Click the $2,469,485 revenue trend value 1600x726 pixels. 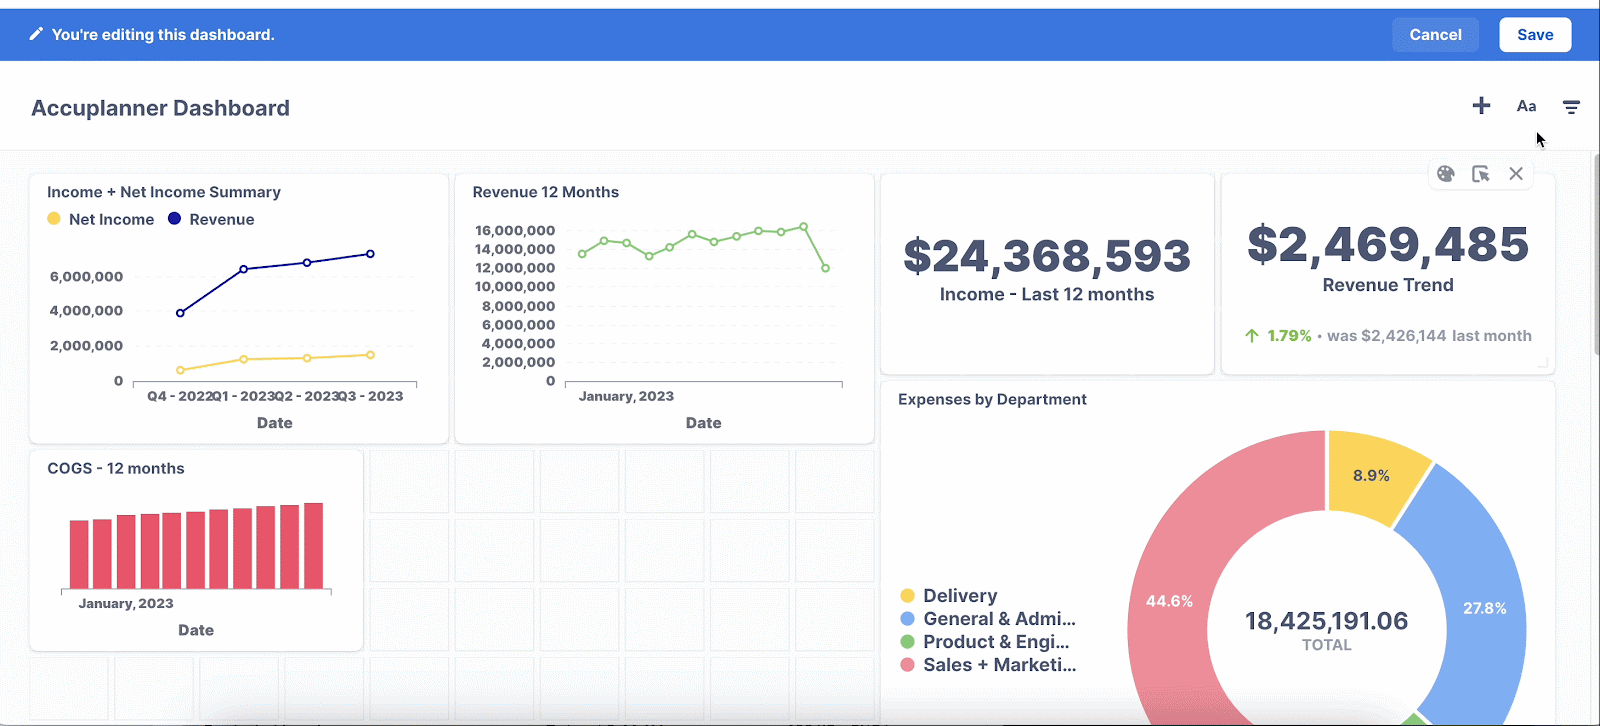coord(1388,244)
